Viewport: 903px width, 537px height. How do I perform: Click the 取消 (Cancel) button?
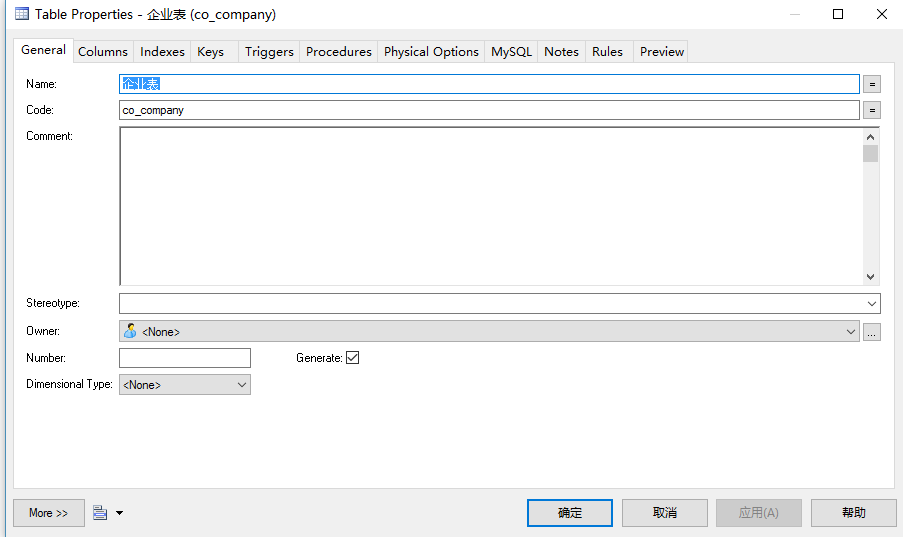pyautogui.click(x=665, y=513)
